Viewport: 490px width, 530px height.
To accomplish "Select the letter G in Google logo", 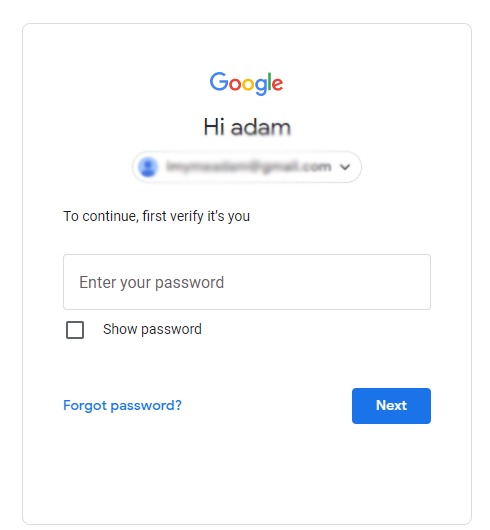I will coord(219,81).
